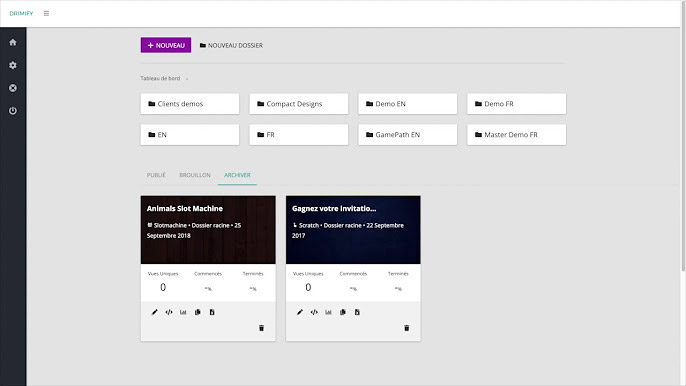Click the Vues Uniques value on Animals Slot Machine
This screenshot has height=386, width=686.
coord(163,287)
